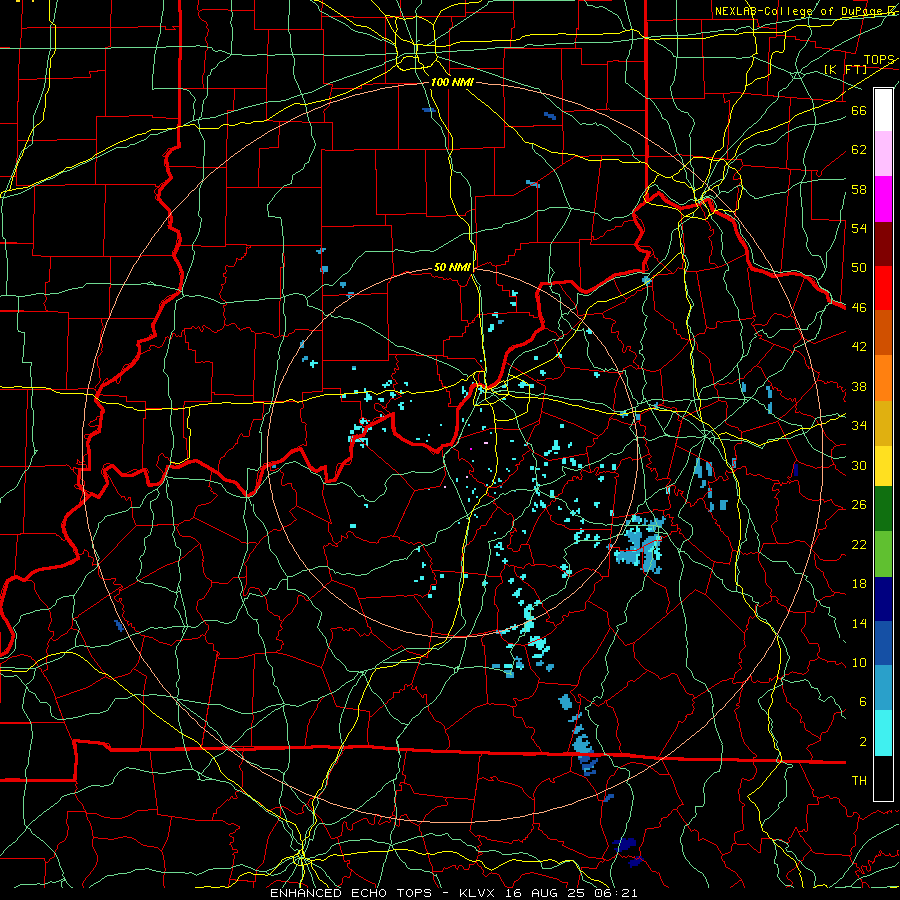The height and width of the screenshot is (900, 900).
Task: Click the bright orange legend swatch
Action: click(883, 378)
